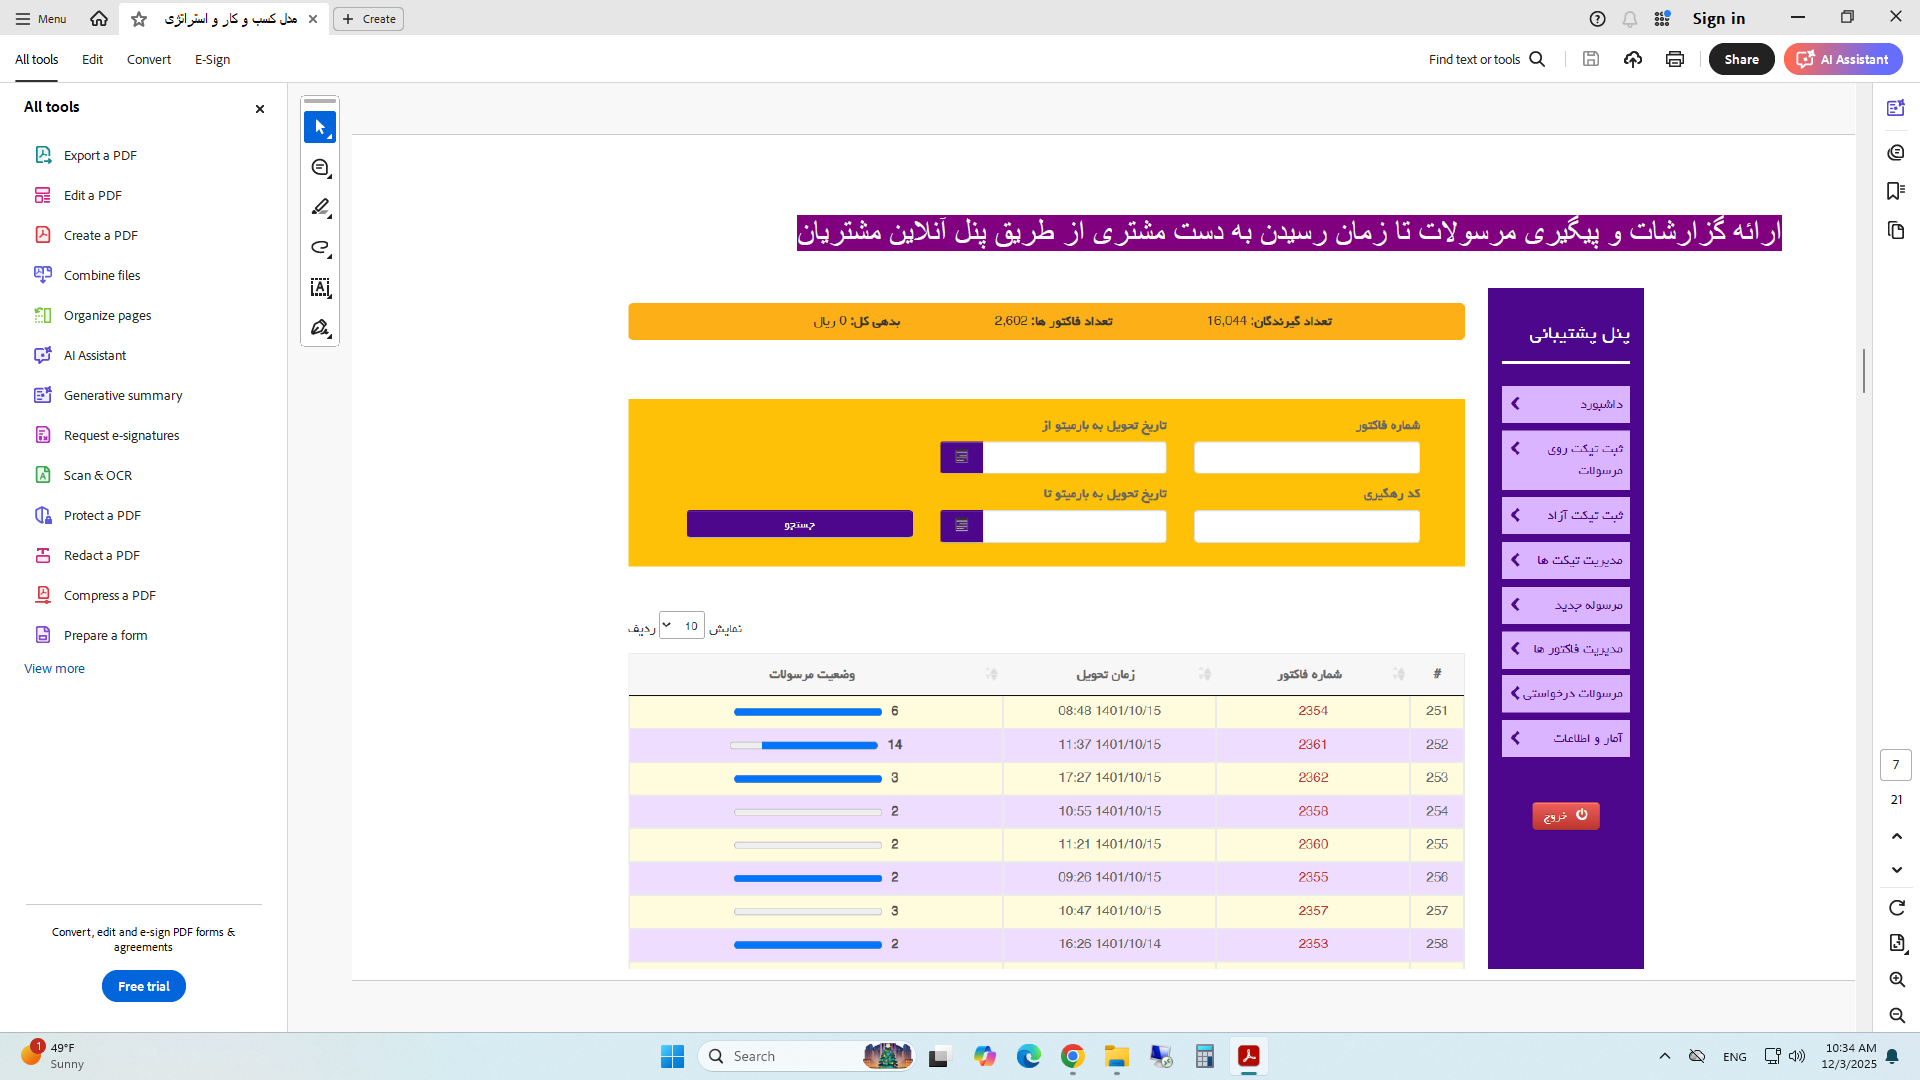Zoom in using magnifier plus icon
1920x1080 pixels.
click(1896, 980)
